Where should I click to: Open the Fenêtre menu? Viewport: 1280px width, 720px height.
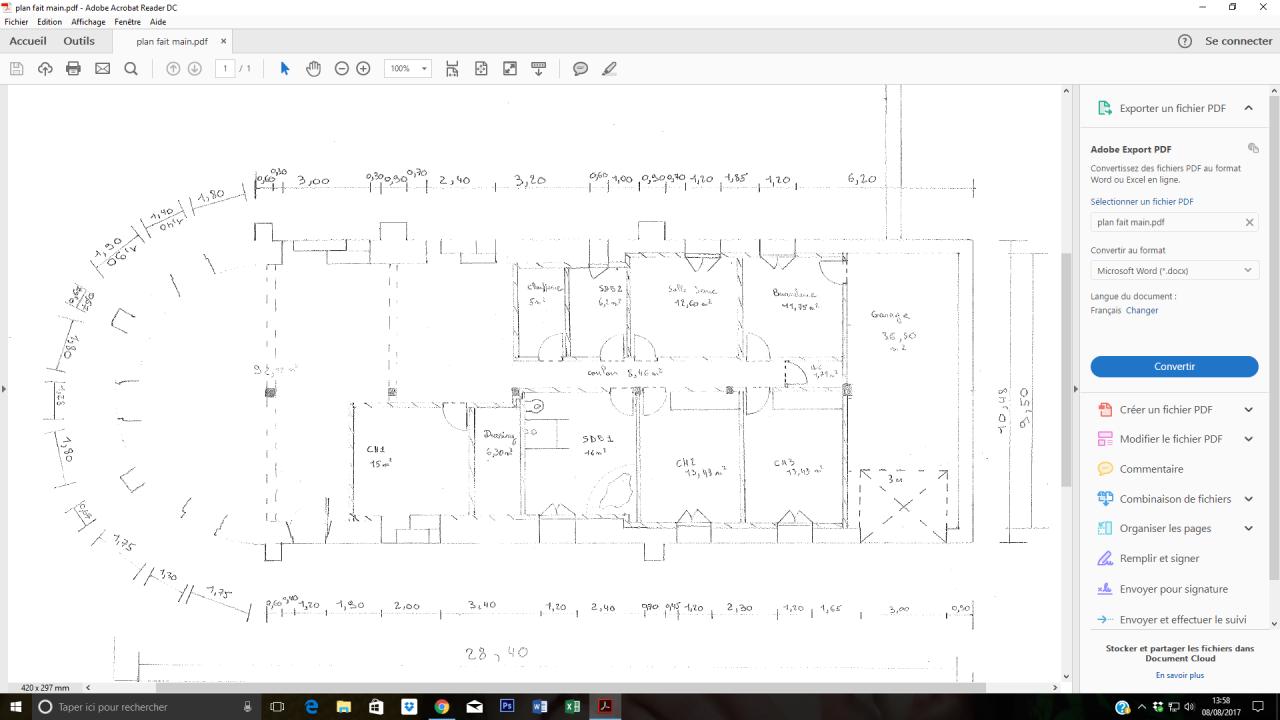[x=128, y=21]
